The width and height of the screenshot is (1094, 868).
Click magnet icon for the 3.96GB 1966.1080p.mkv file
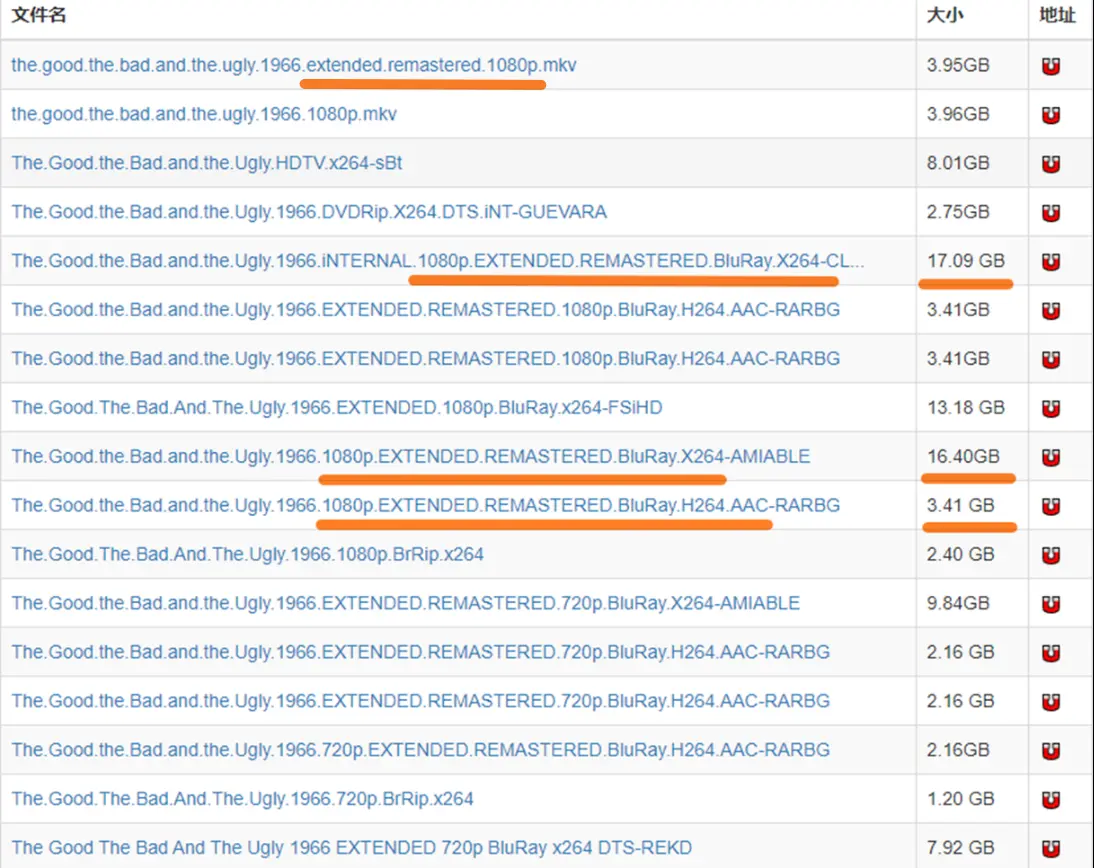pyautogui.click(x=1051, y=115)
